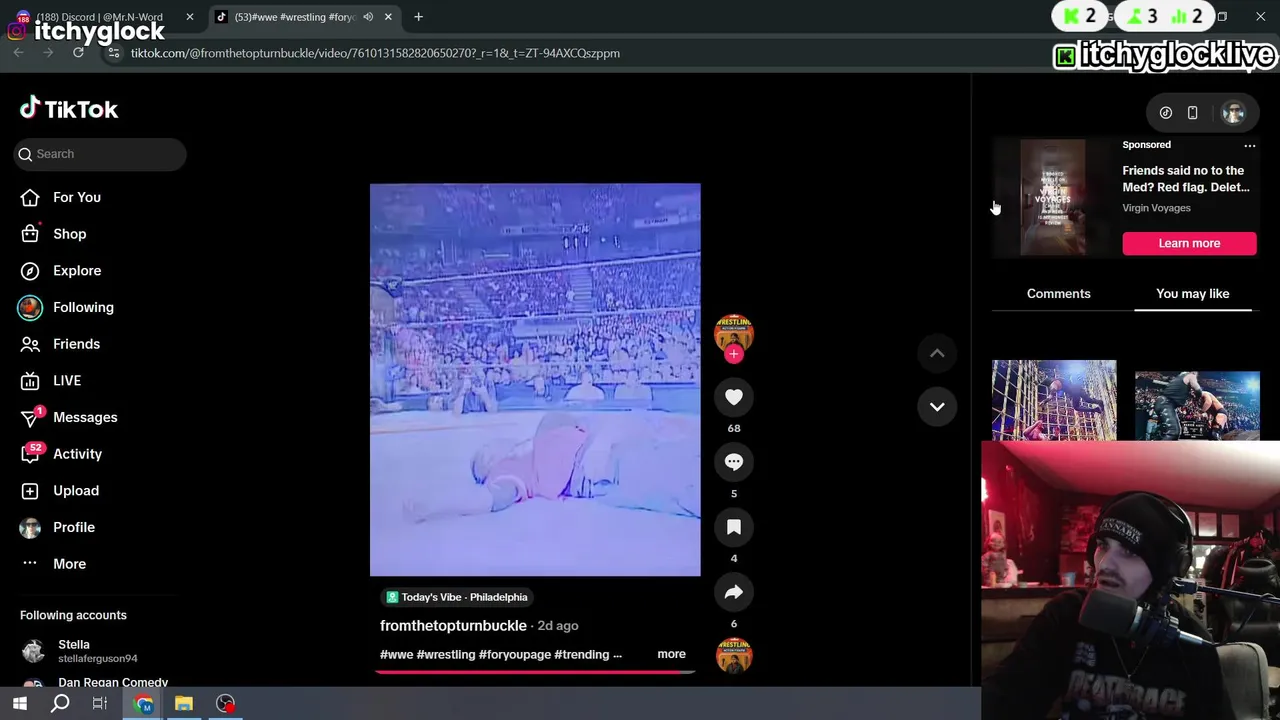This screenshot has width=1280, height=720.
Task: Reload the browser page
Action: (x=78, y=53)
